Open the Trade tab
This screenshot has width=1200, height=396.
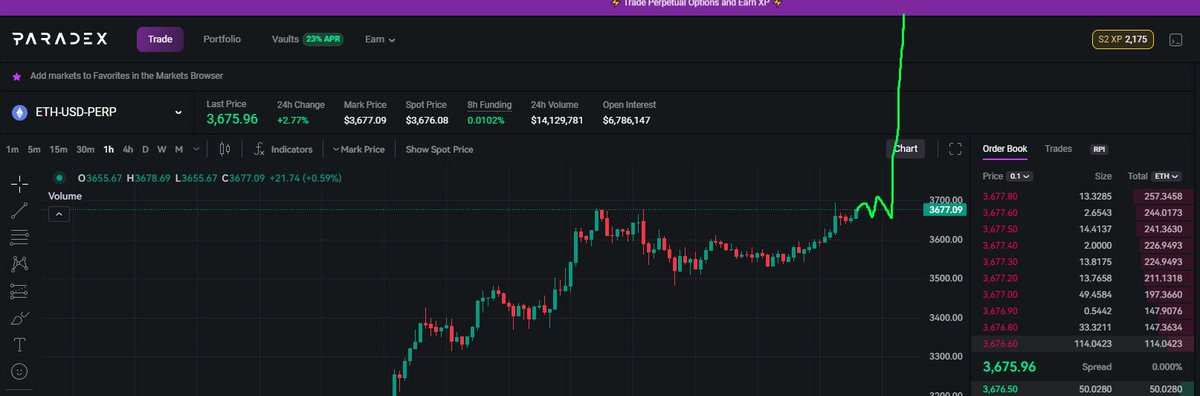click(160, 40)
